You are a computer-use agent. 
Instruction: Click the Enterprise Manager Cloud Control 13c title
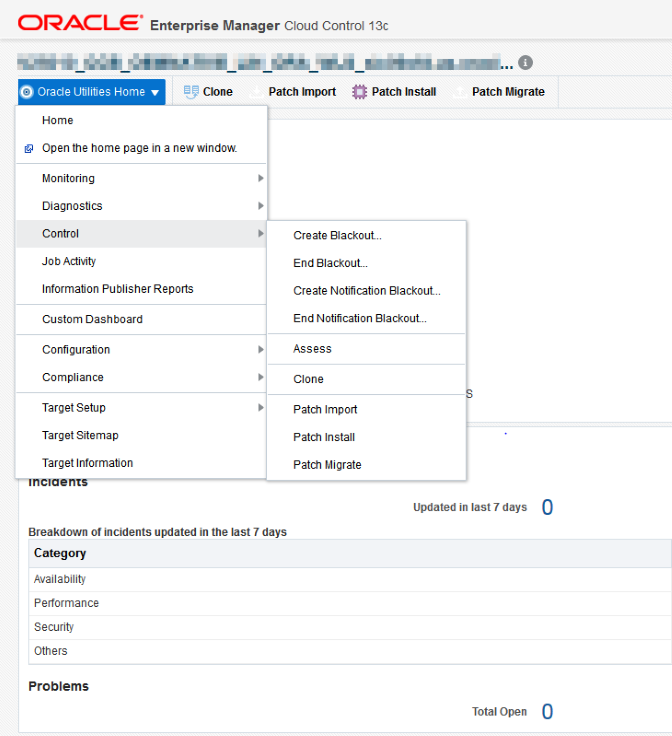tap(269, 26)
